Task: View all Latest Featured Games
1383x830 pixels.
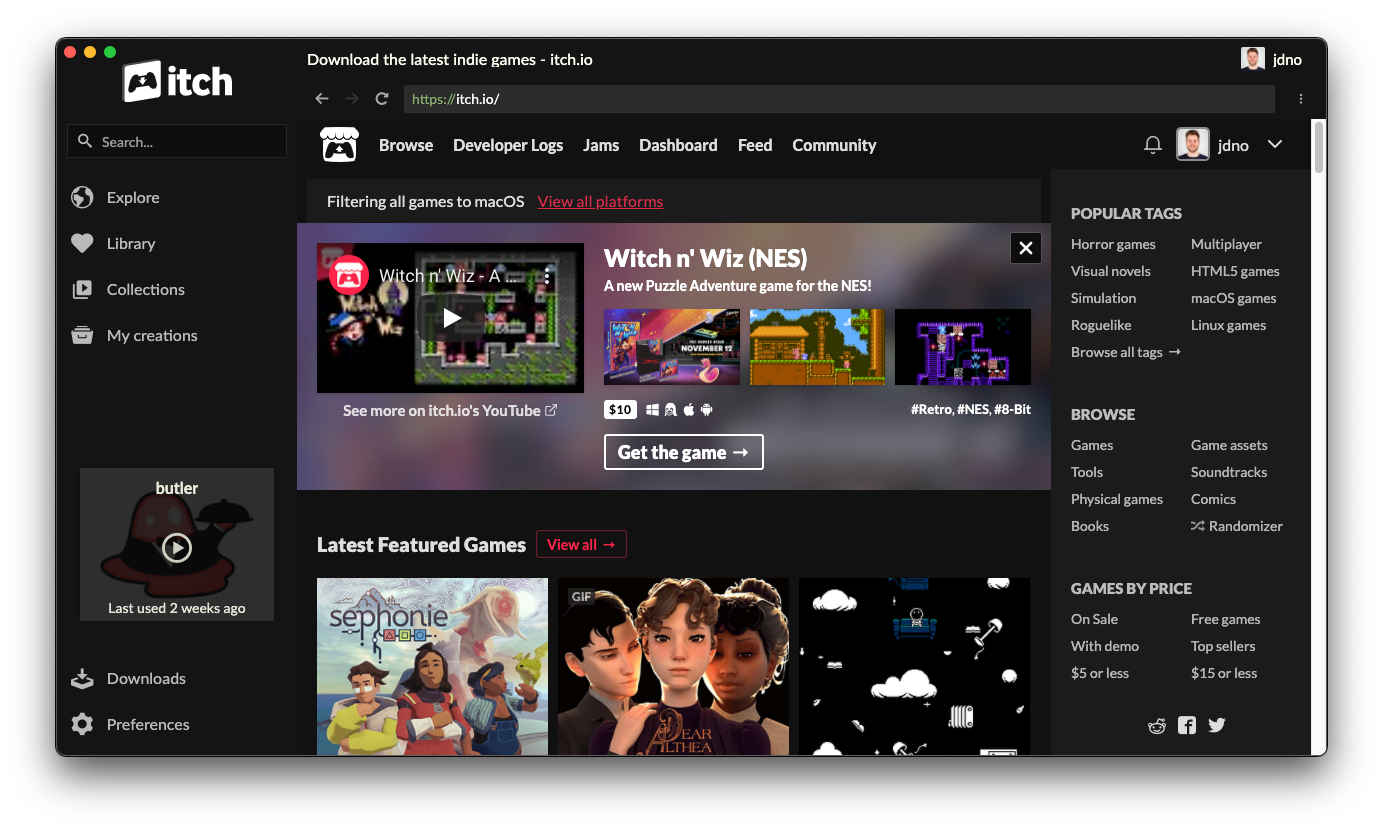Action: coord(581,544)
